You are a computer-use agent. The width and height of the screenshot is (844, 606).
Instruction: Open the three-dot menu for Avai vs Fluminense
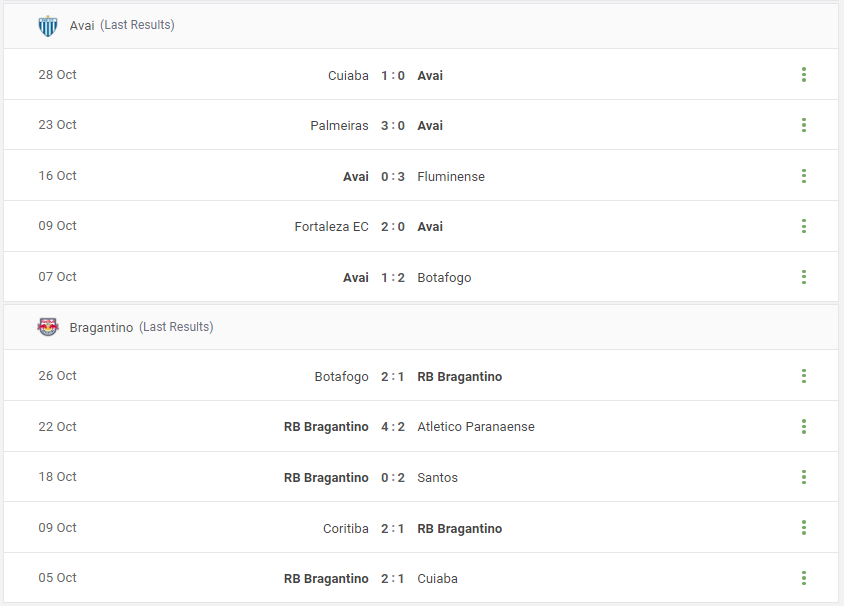click(804, 176)
